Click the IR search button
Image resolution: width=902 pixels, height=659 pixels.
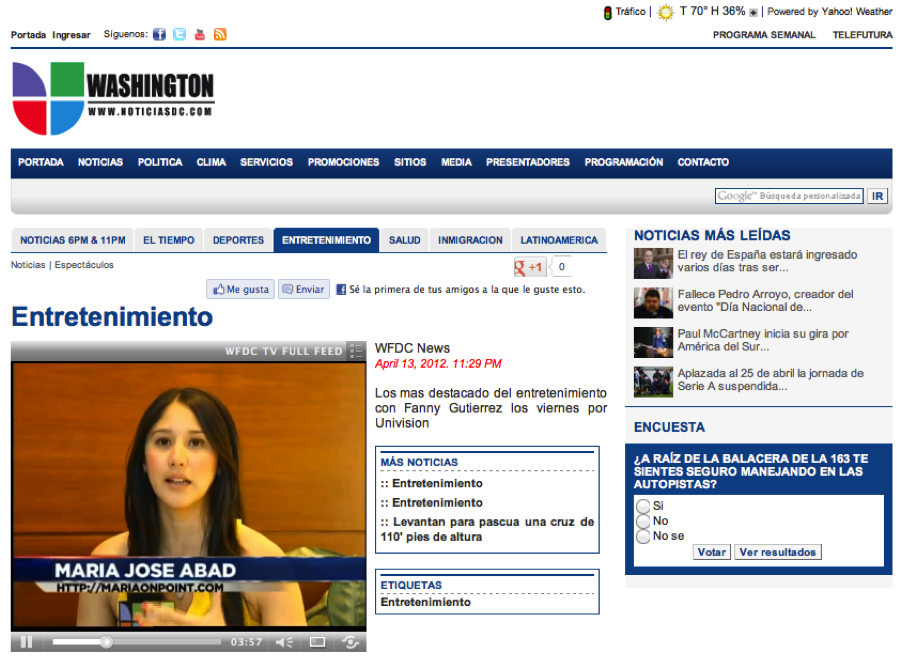877,196
